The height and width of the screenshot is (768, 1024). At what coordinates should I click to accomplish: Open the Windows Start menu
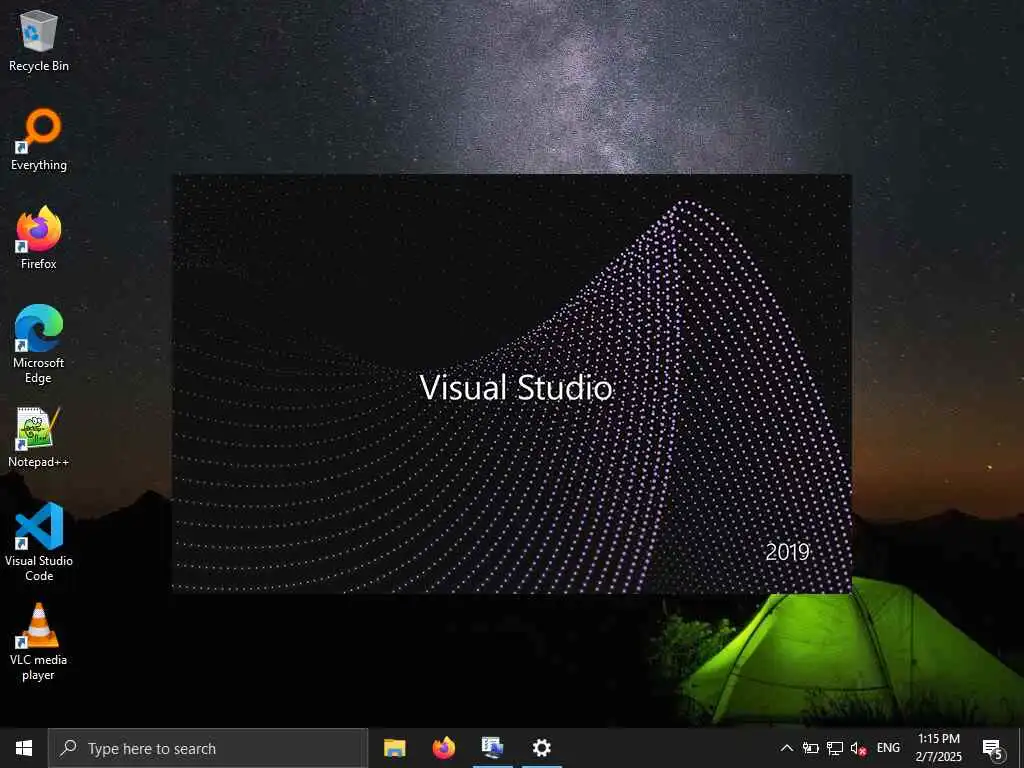coord(24,748)
